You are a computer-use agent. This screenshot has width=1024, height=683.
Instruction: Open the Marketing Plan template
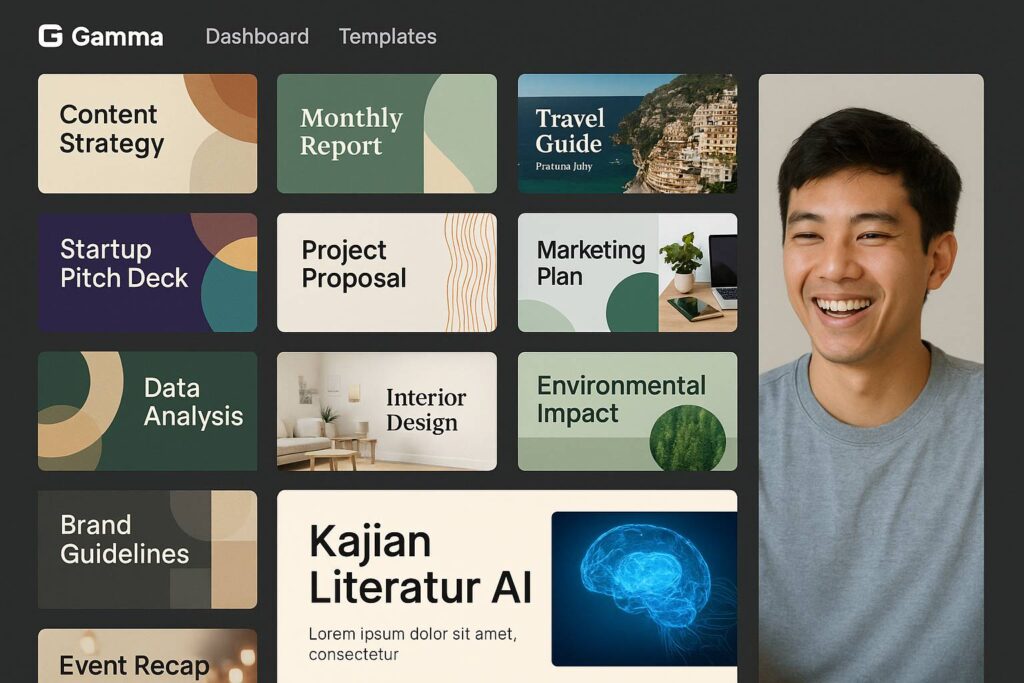click(x=628, y=272)
